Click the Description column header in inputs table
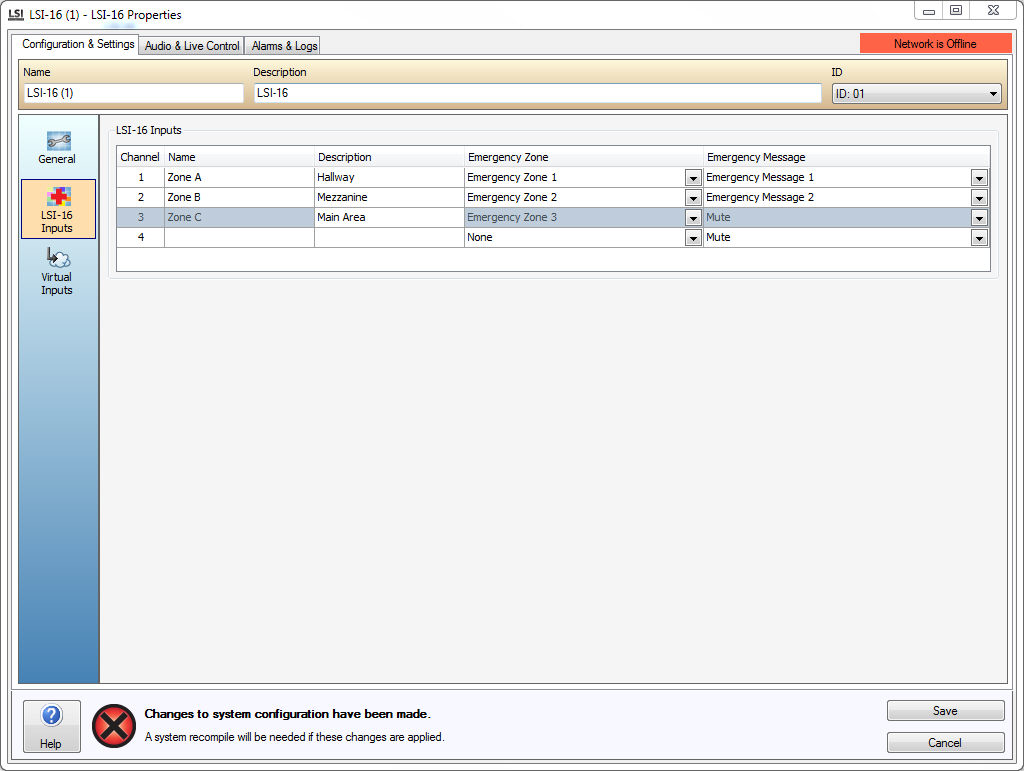This screenshot has height=771, width=1024. [389, 157]
